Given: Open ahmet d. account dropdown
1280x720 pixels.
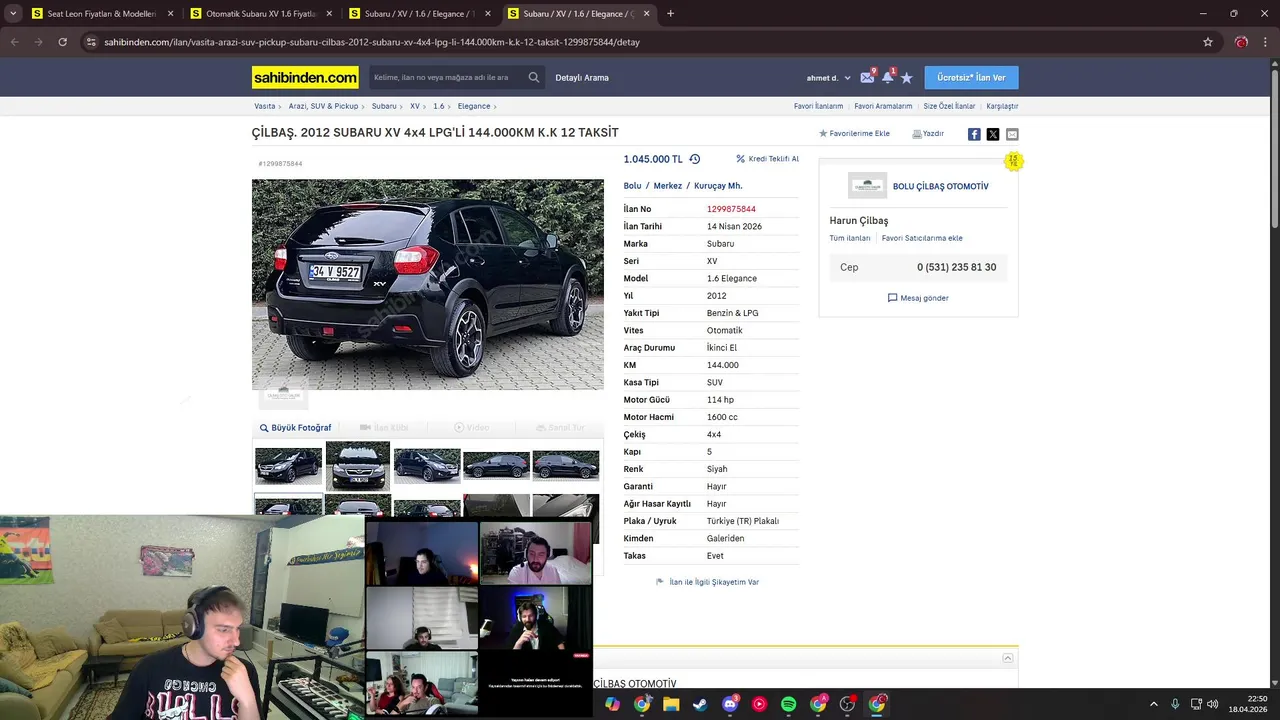Looking at the screenshot, I should [829, 78].
